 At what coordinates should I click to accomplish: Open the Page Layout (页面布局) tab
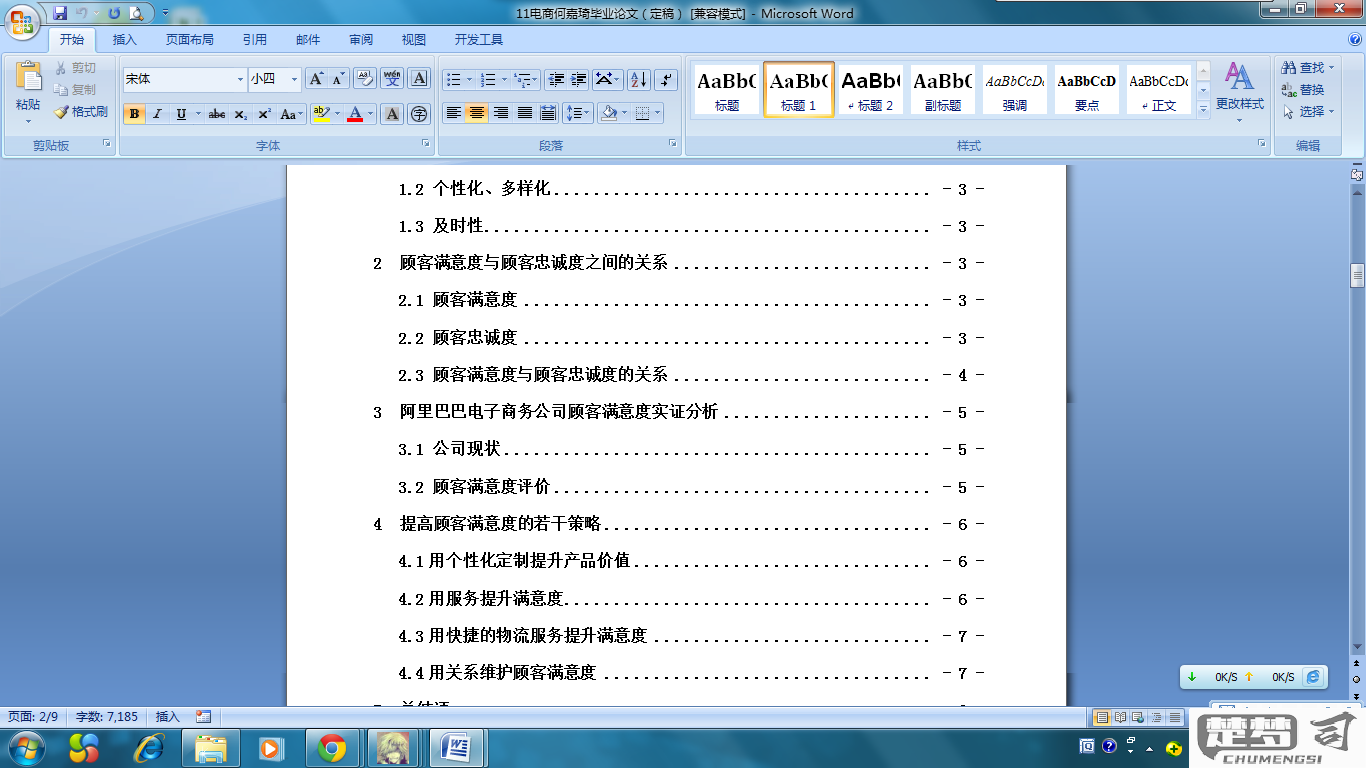pos(190,40)
